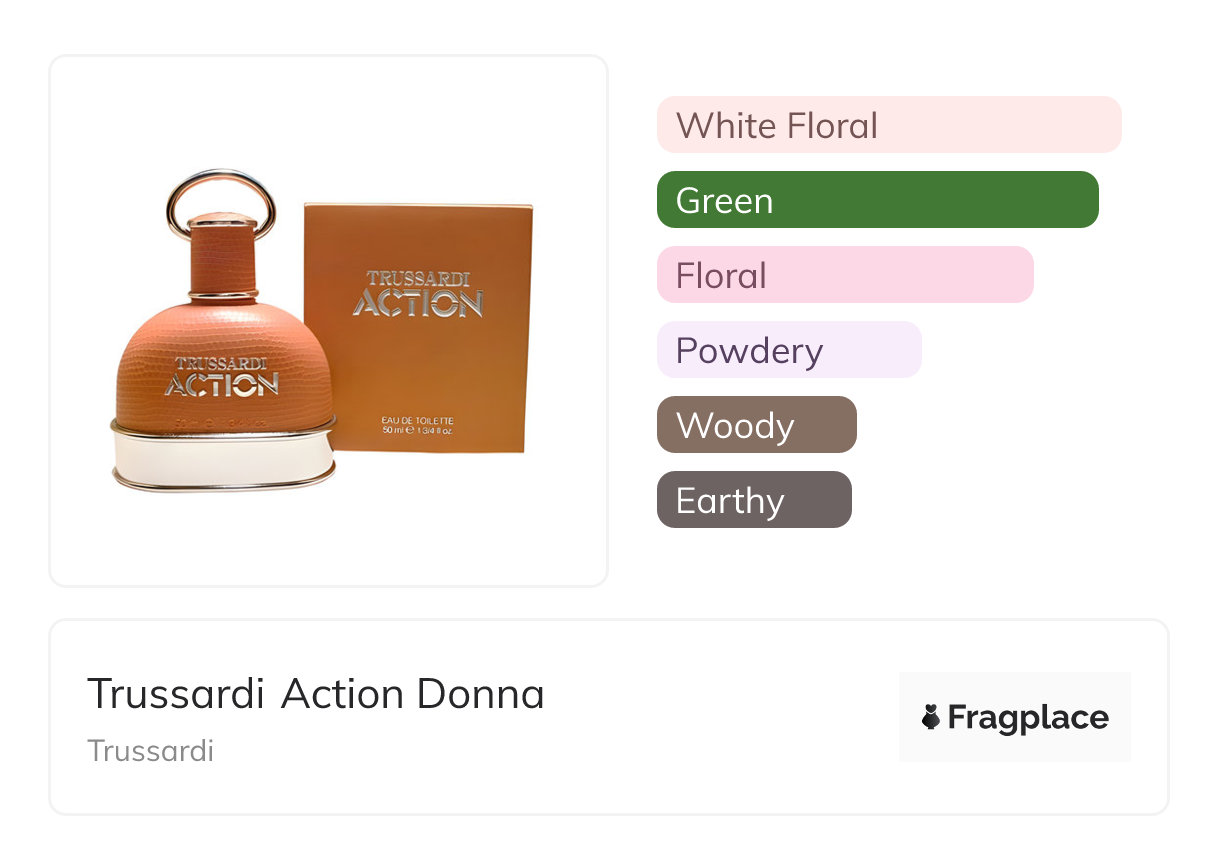Click the cream-colored base of the bottle
The height and width of the screenshot is (864, 1218).
coord(221,460)
